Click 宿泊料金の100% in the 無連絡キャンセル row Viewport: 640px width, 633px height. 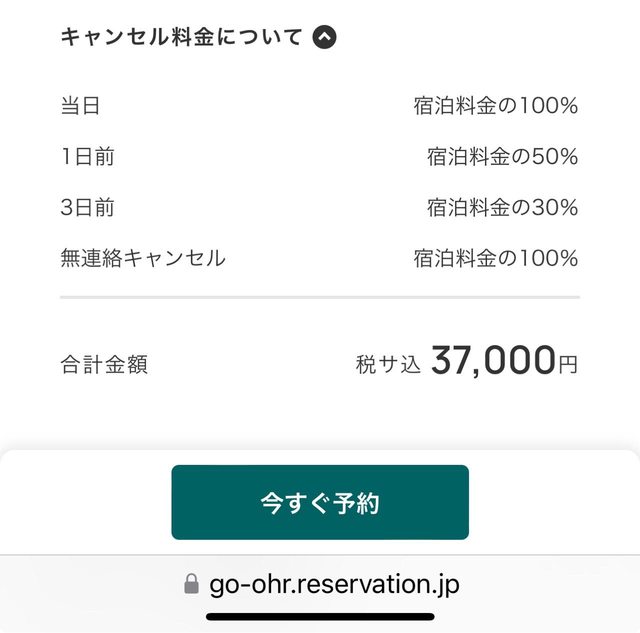click(495, 259)
